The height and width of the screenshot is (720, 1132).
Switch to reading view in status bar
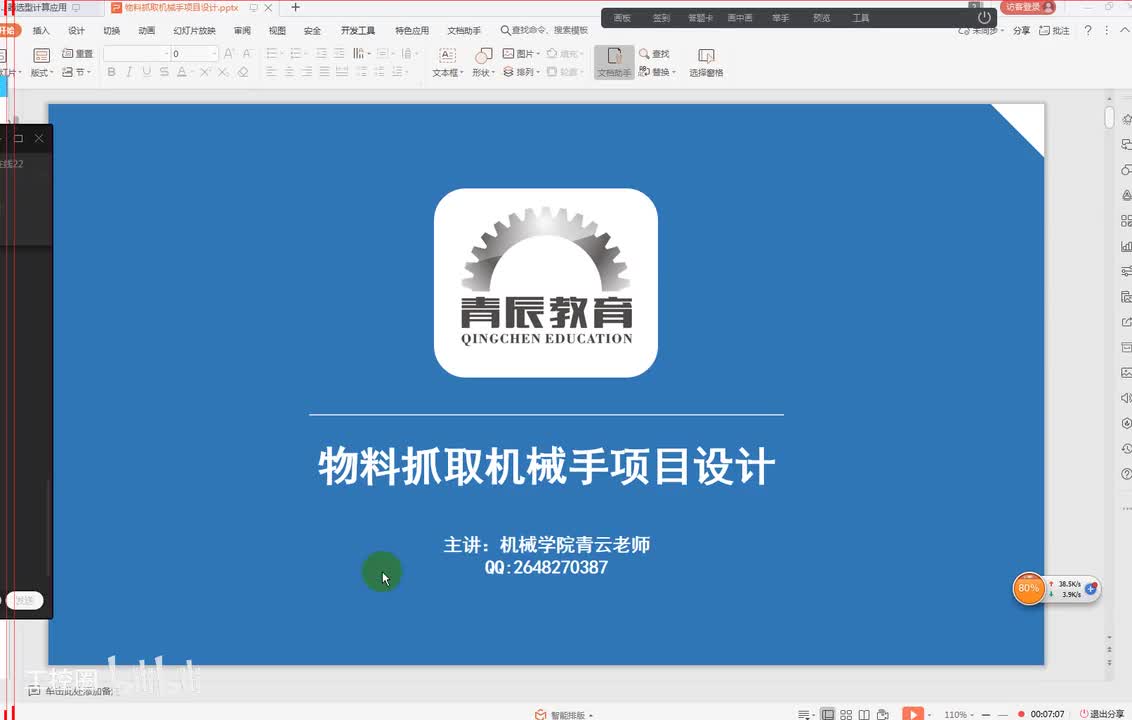coord(864,714)
